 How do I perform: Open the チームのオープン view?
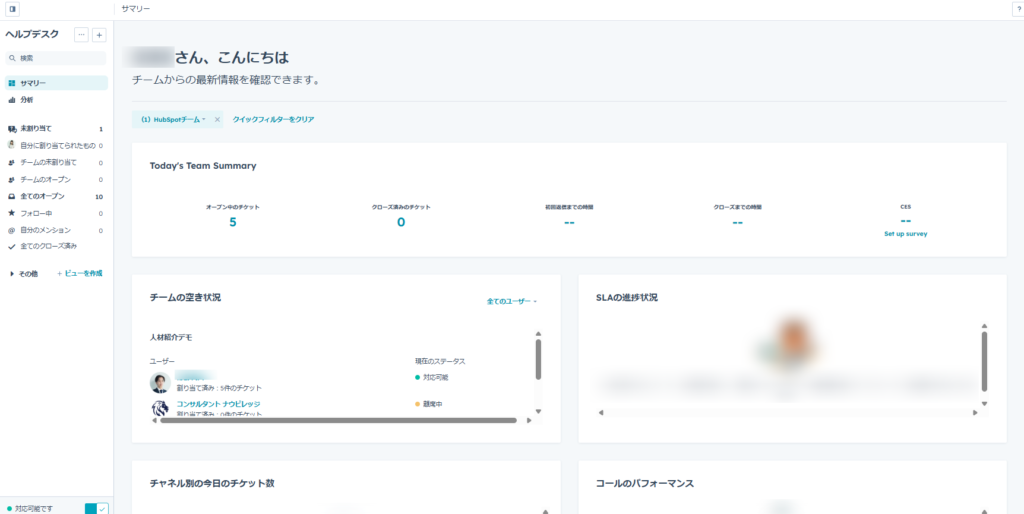pos(56,179)
